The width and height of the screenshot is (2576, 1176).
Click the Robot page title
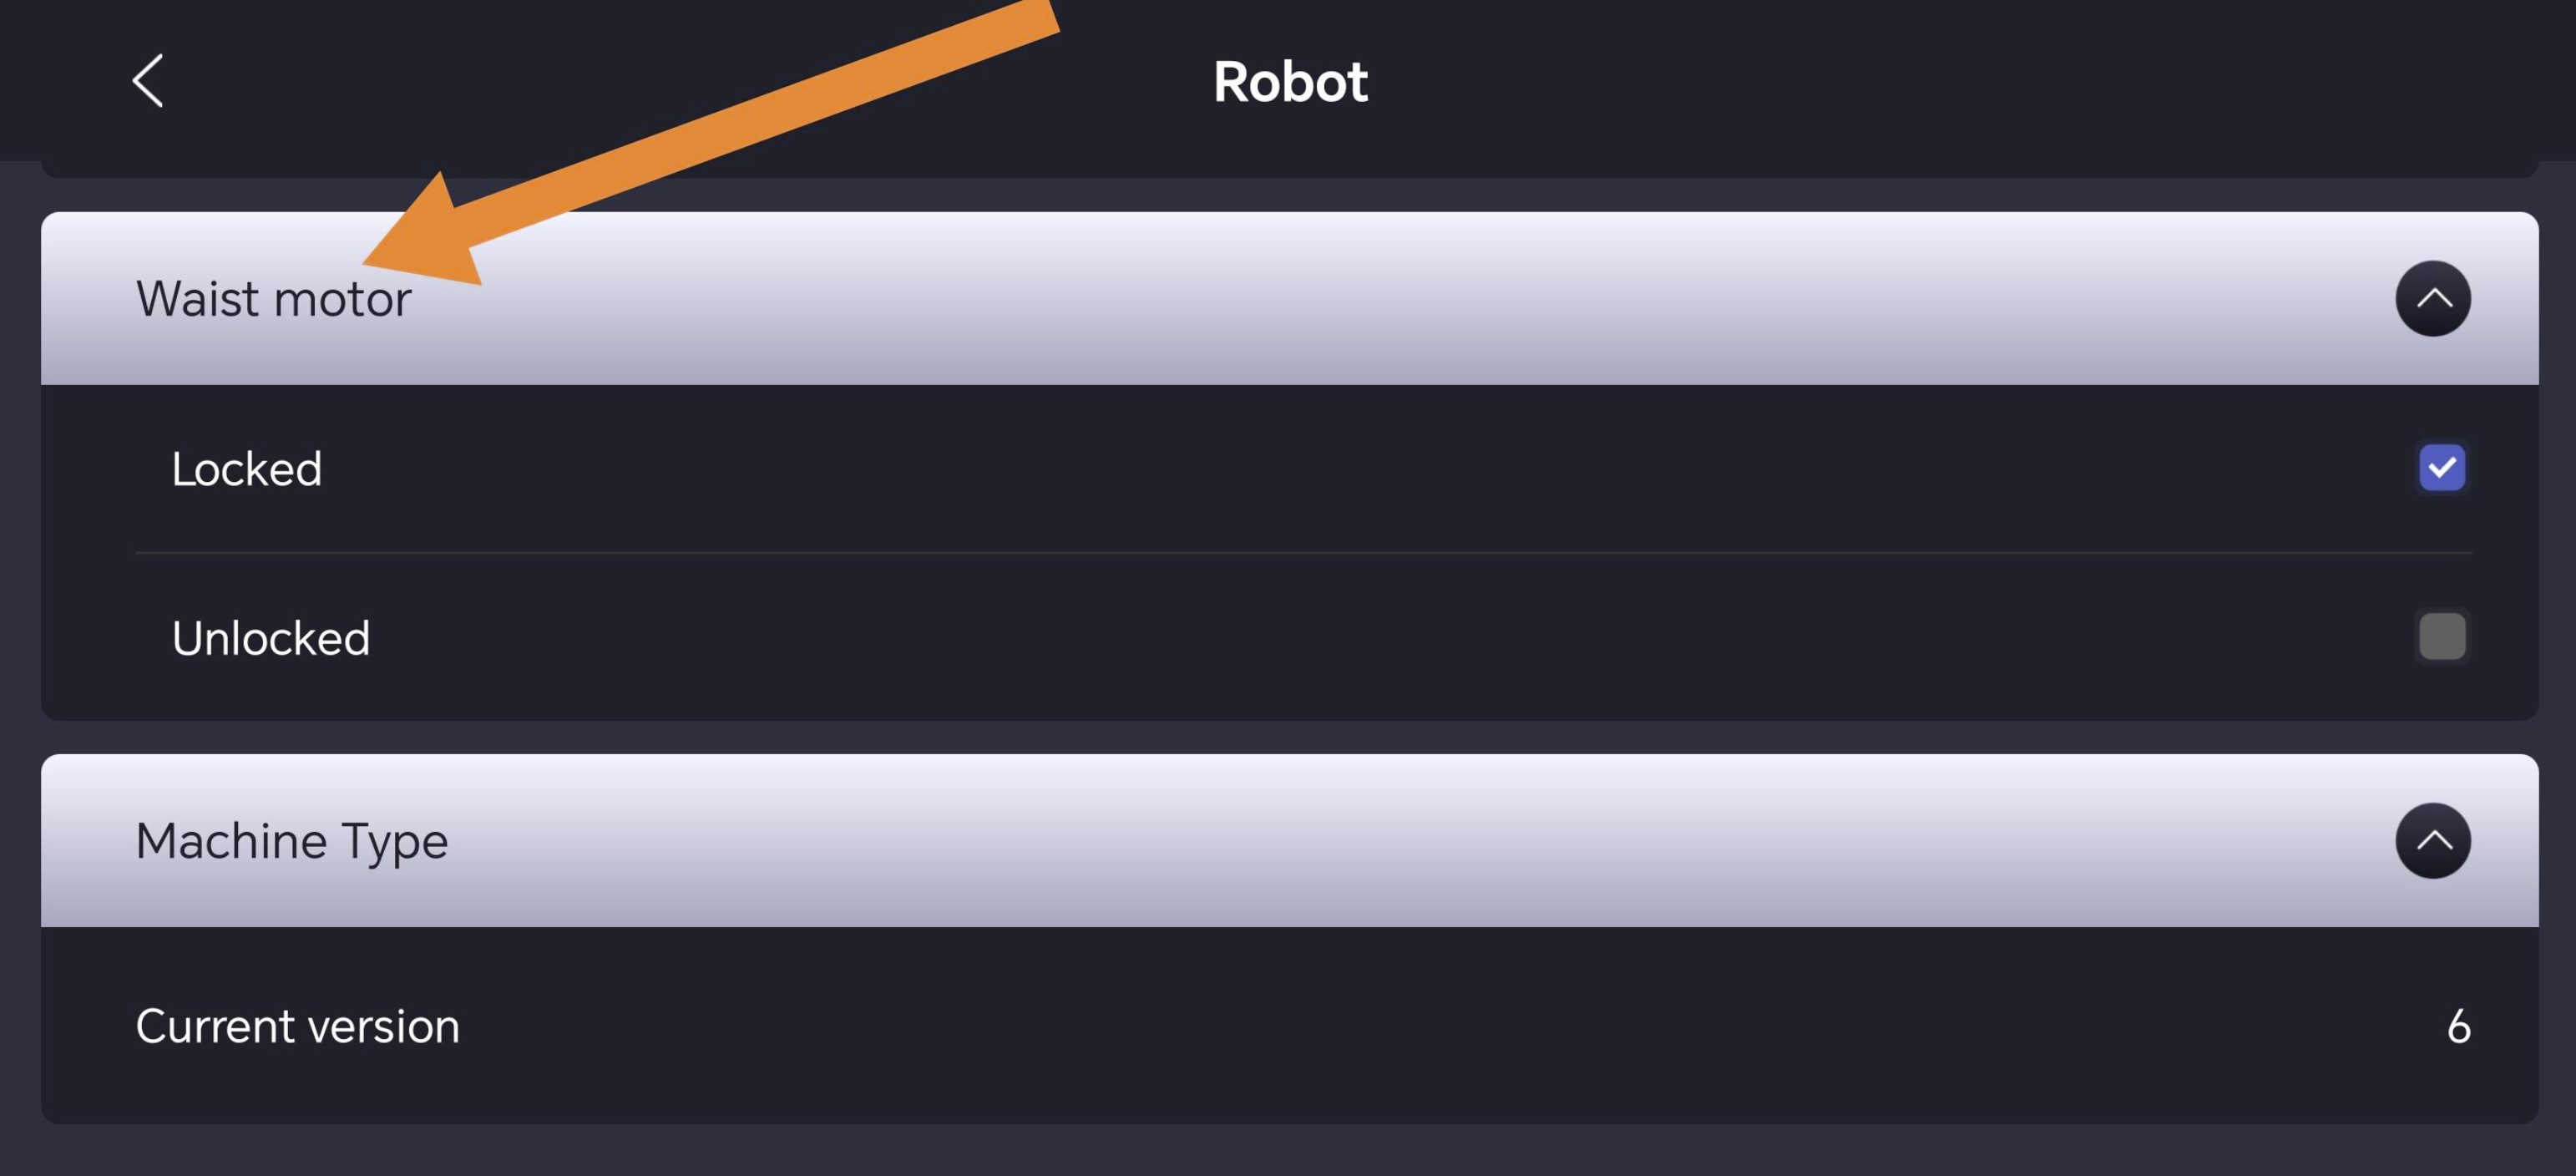pos(1289,81)
